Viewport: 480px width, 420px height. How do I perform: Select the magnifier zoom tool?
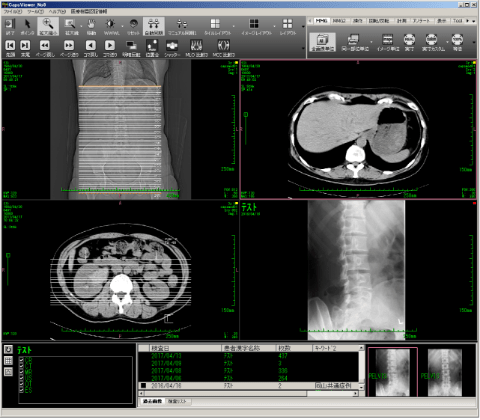pos(48,27)
